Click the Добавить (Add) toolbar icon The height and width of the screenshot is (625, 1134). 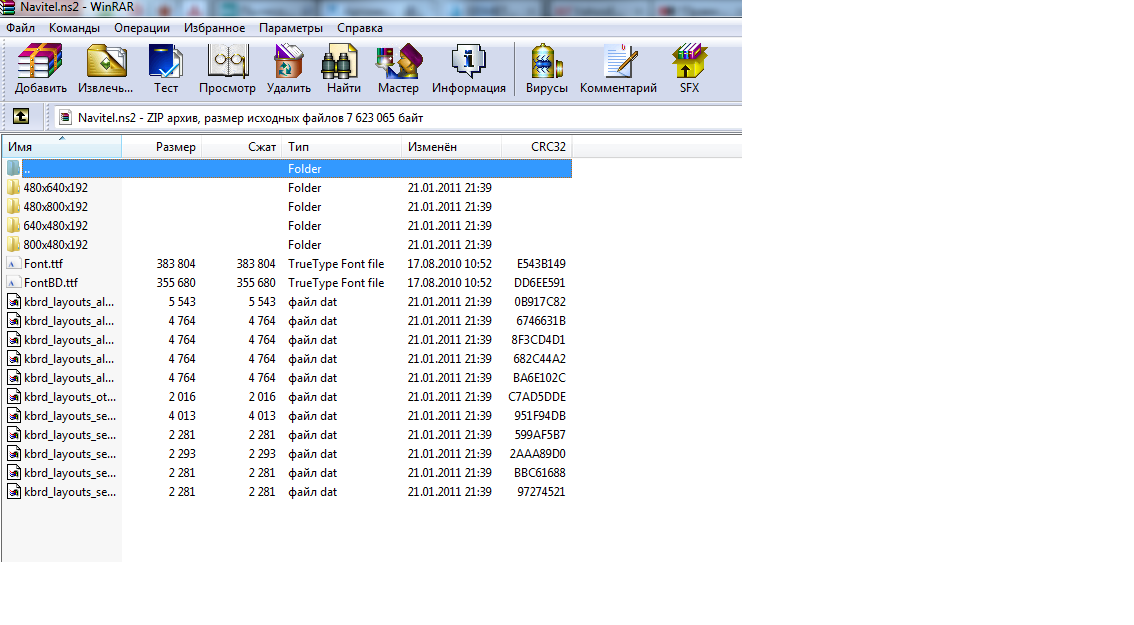pos(40,68)
